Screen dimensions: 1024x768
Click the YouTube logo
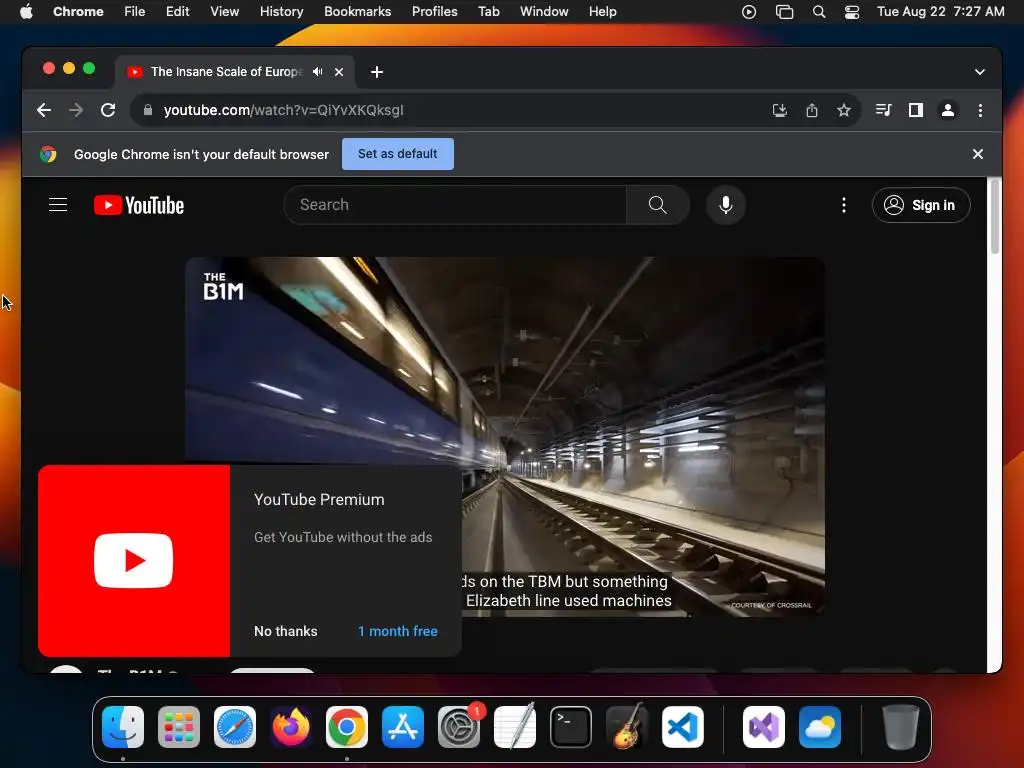[138, 205]
